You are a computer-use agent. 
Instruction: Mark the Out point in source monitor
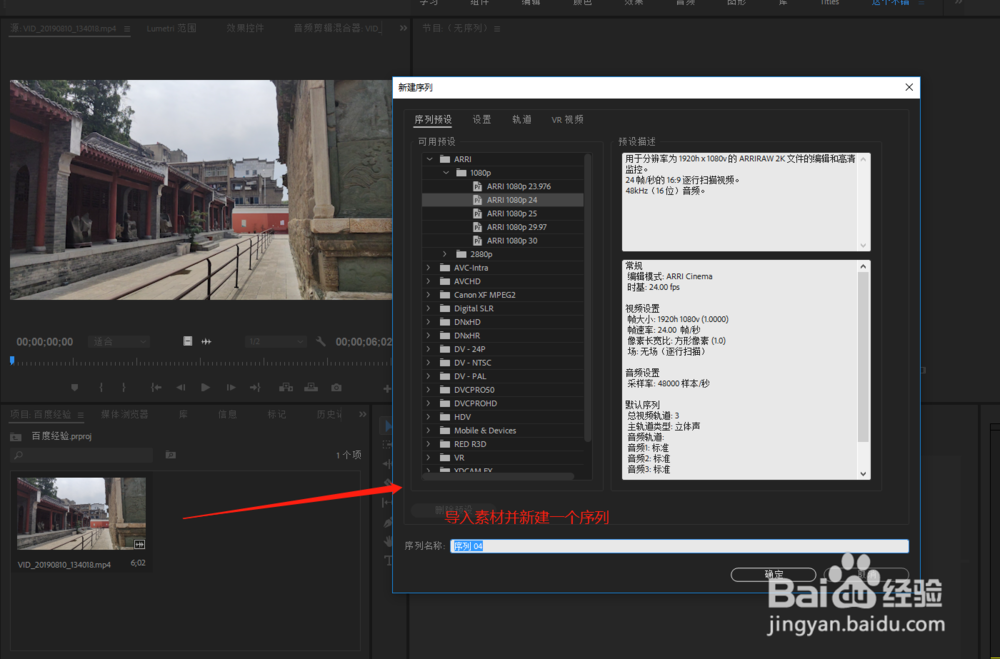point(124,387)
